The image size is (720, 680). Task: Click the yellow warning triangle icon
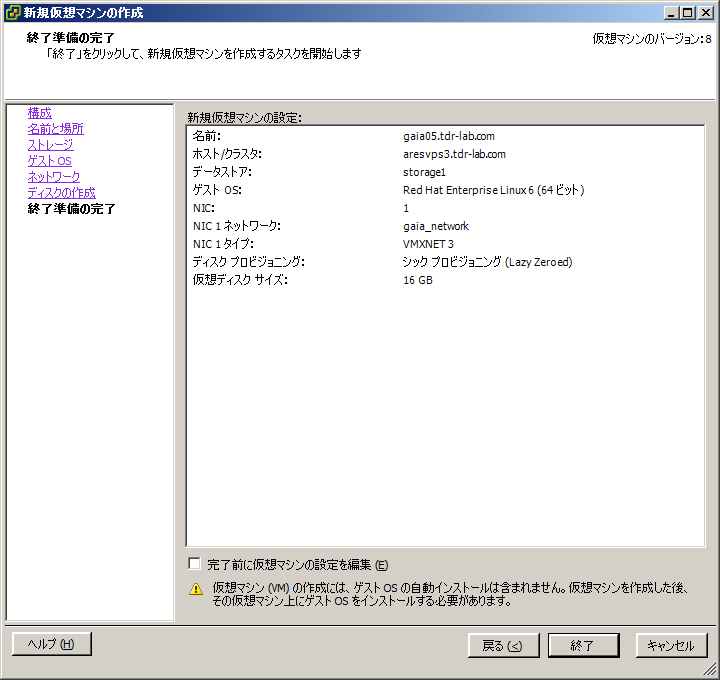(x=196, y=589)
